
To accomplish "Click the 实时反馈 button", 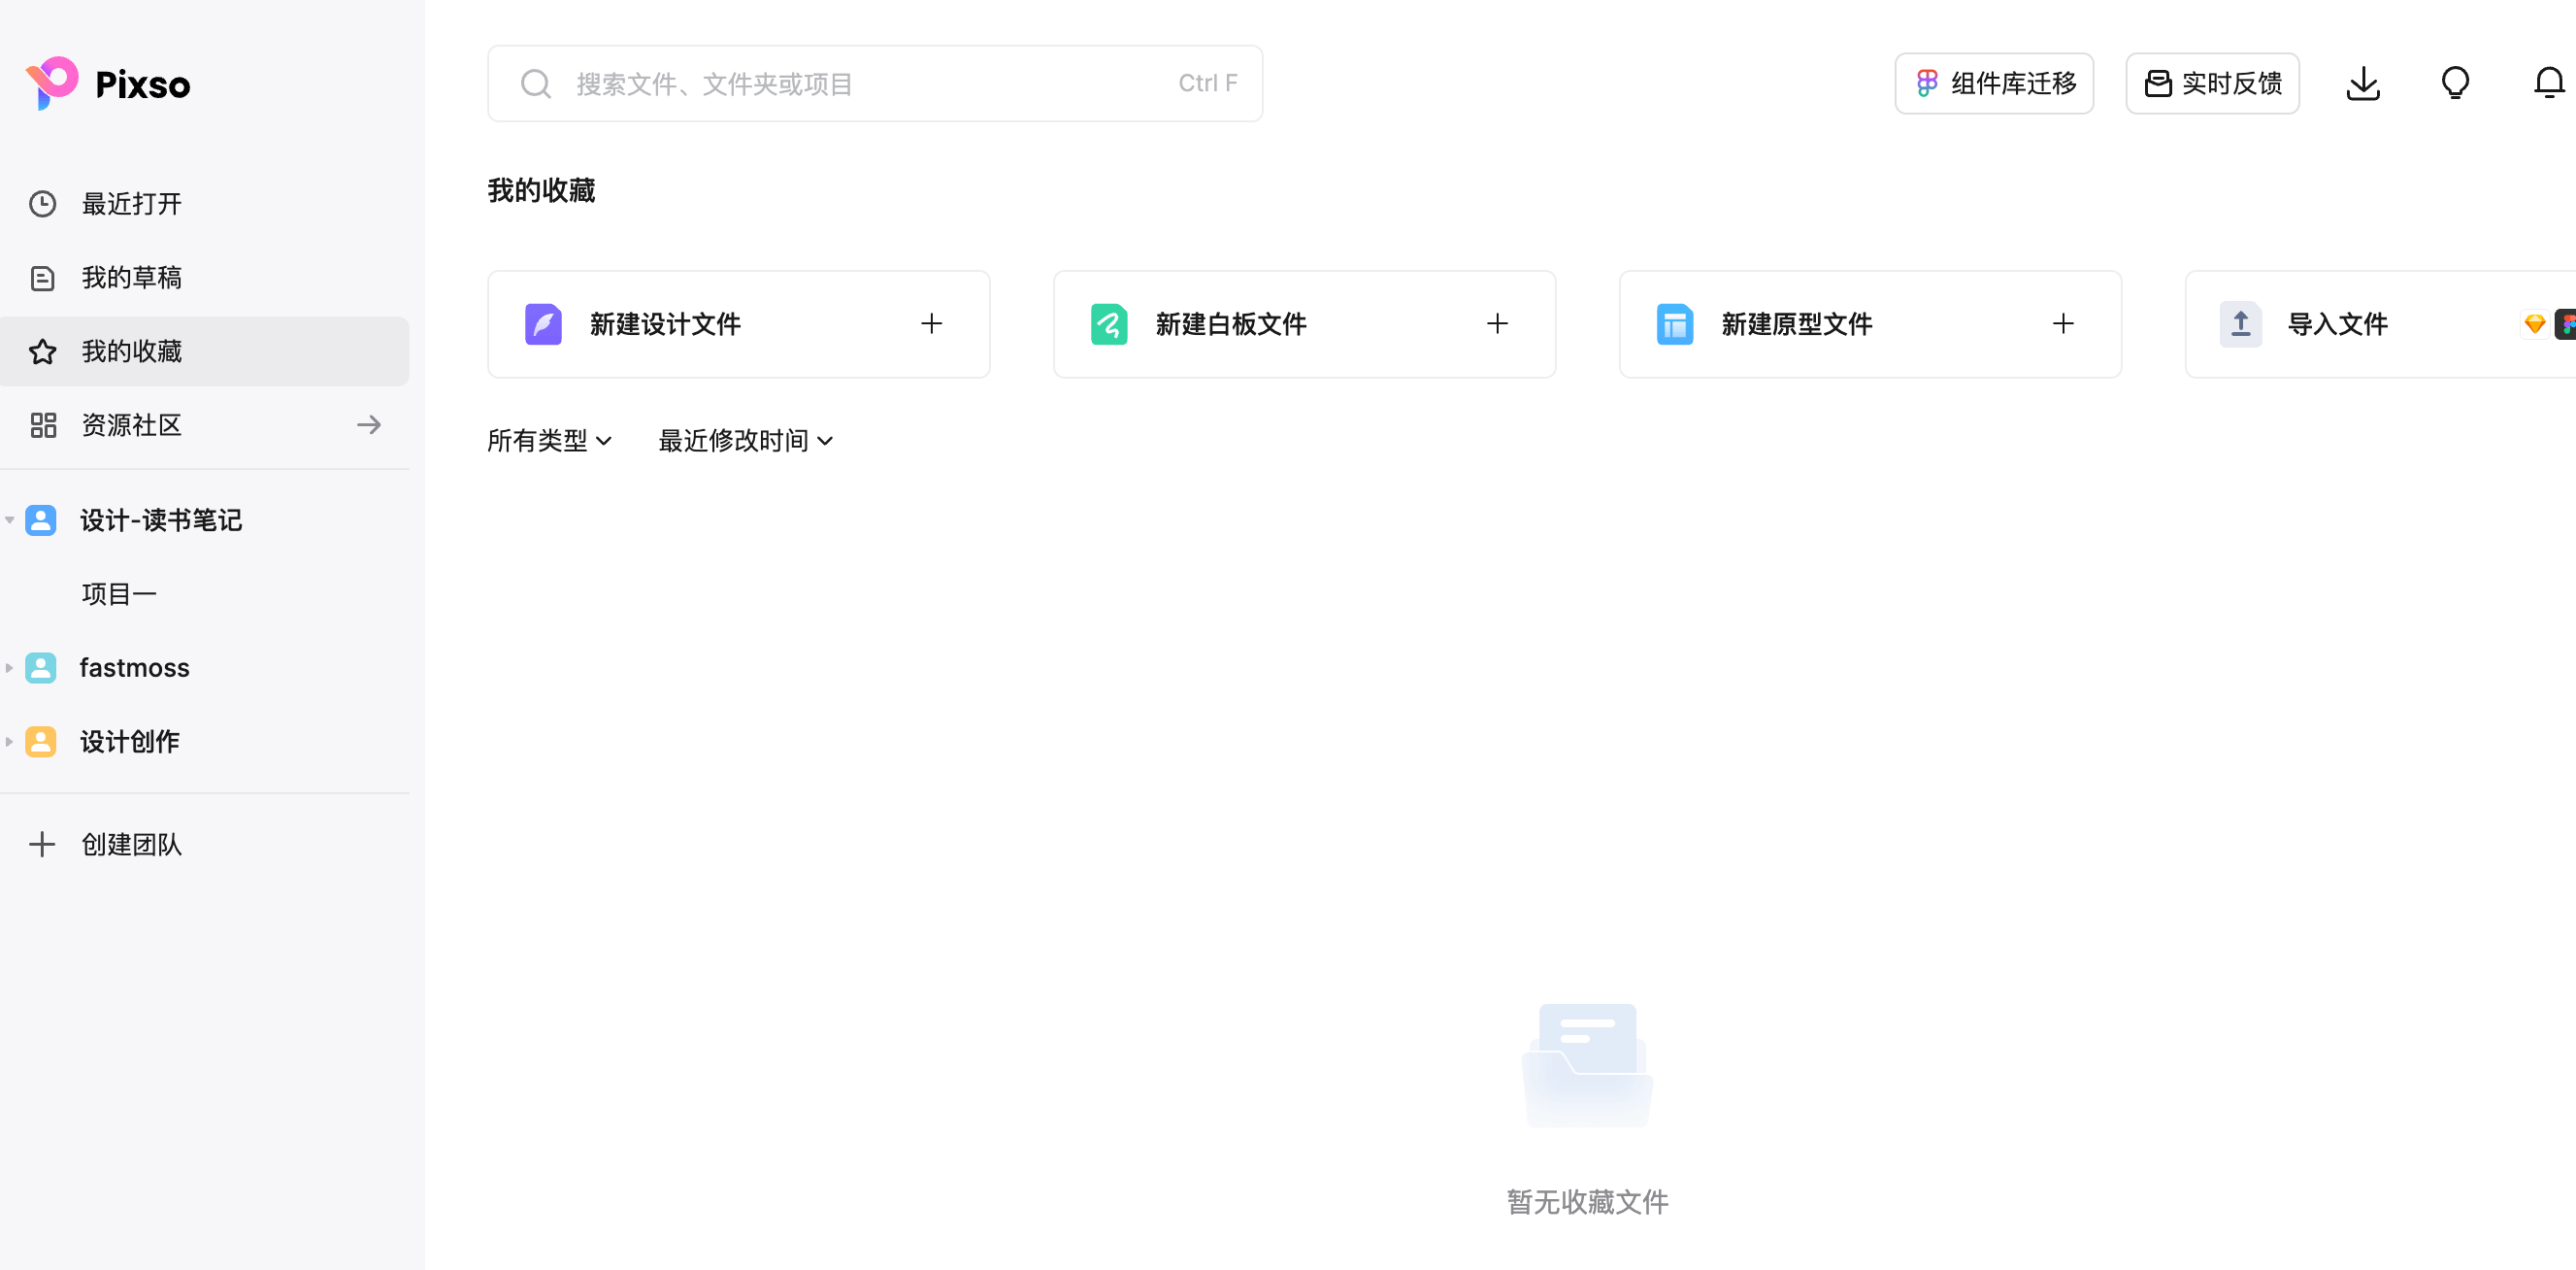I will pyautogui.click(x=2212, y=84).
